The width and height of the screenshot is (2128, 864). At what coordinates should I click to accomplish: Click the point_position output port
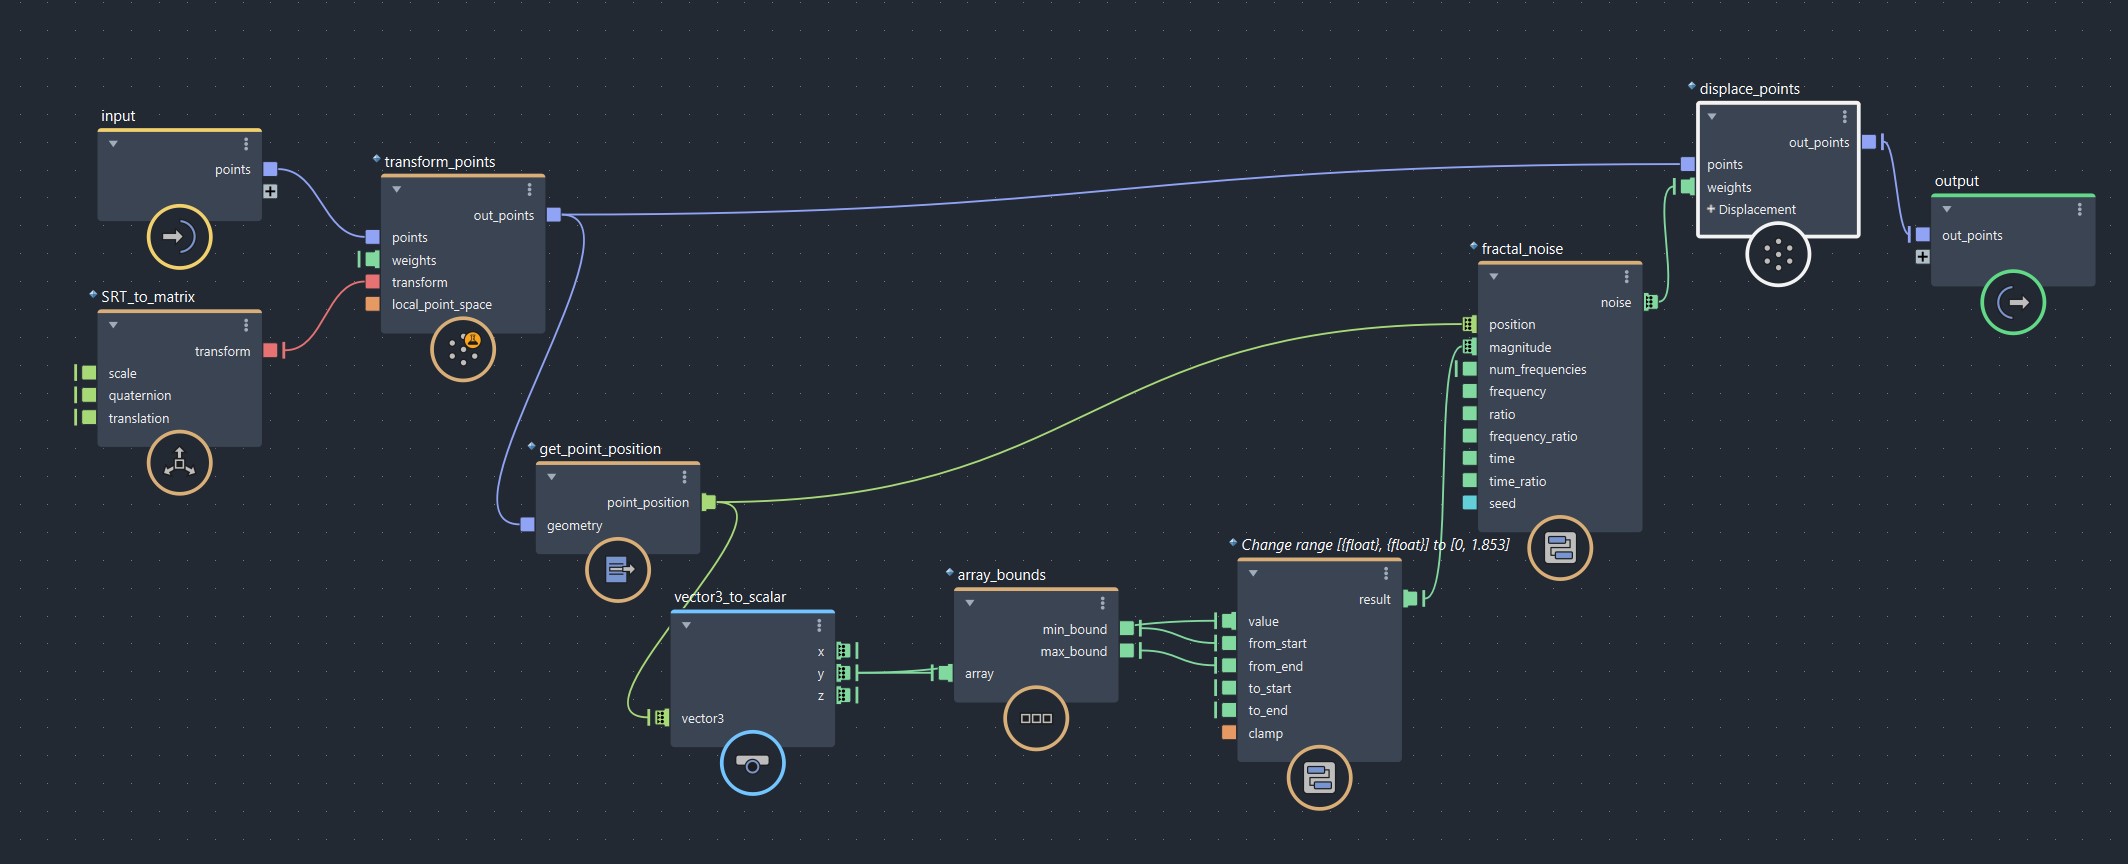(709, 502)
